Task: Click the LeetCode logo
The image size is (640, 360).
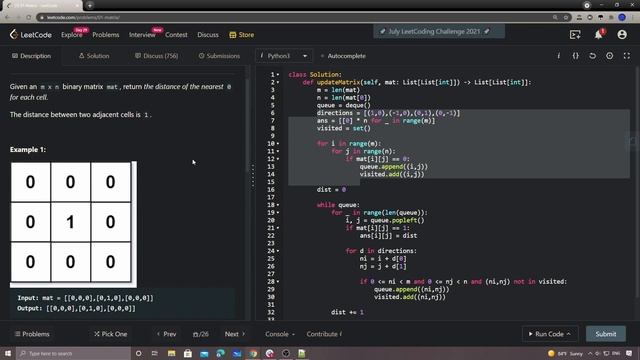Action: pos(31,35)
